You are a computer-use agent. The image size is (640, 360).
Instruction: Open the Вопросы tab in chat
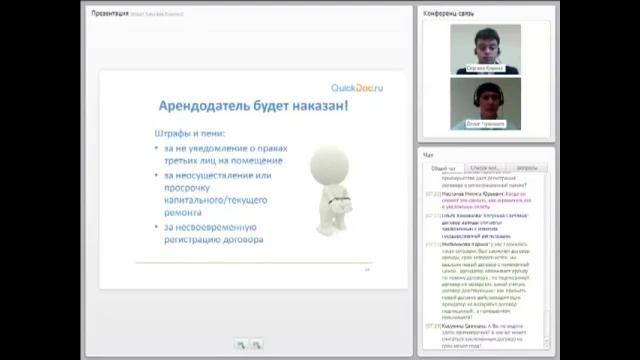click(527, 168)
